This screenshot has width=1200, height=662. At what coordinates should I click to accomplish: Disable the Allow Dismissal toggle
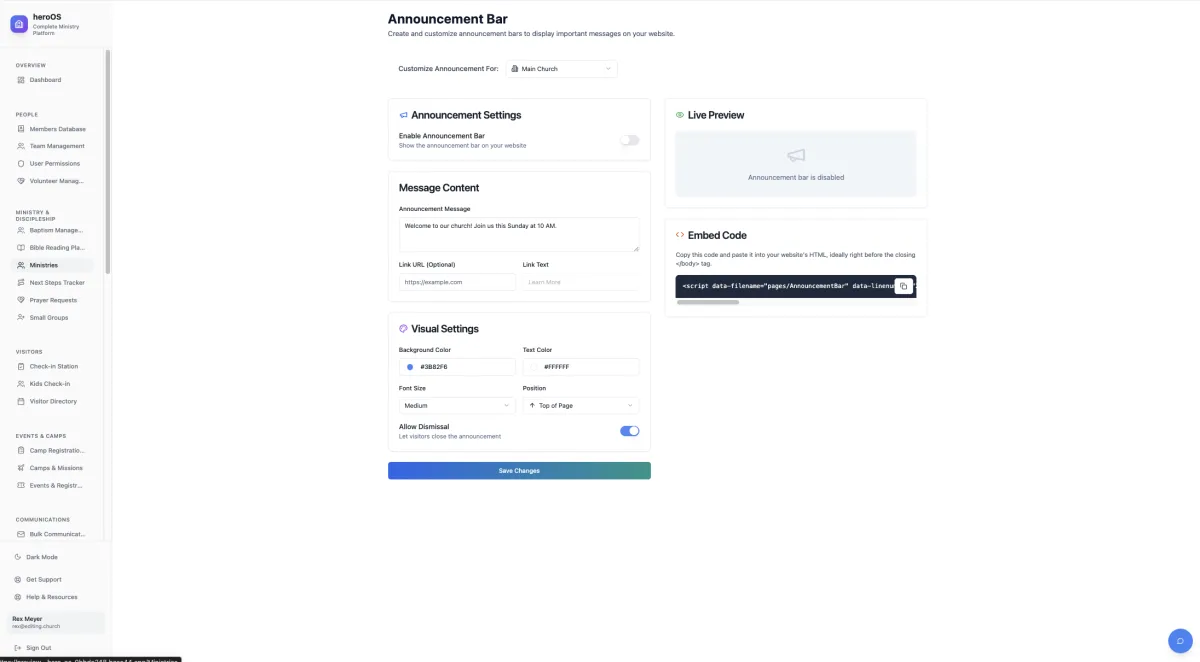coord(629,431)
